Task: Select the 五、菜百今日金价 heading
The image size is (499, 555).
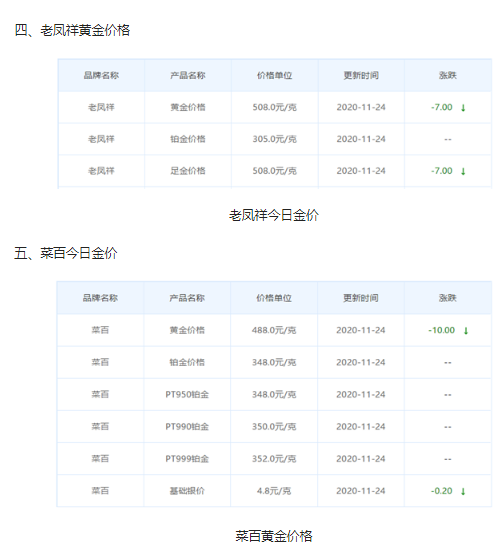Action: click(x=66, y=253)
